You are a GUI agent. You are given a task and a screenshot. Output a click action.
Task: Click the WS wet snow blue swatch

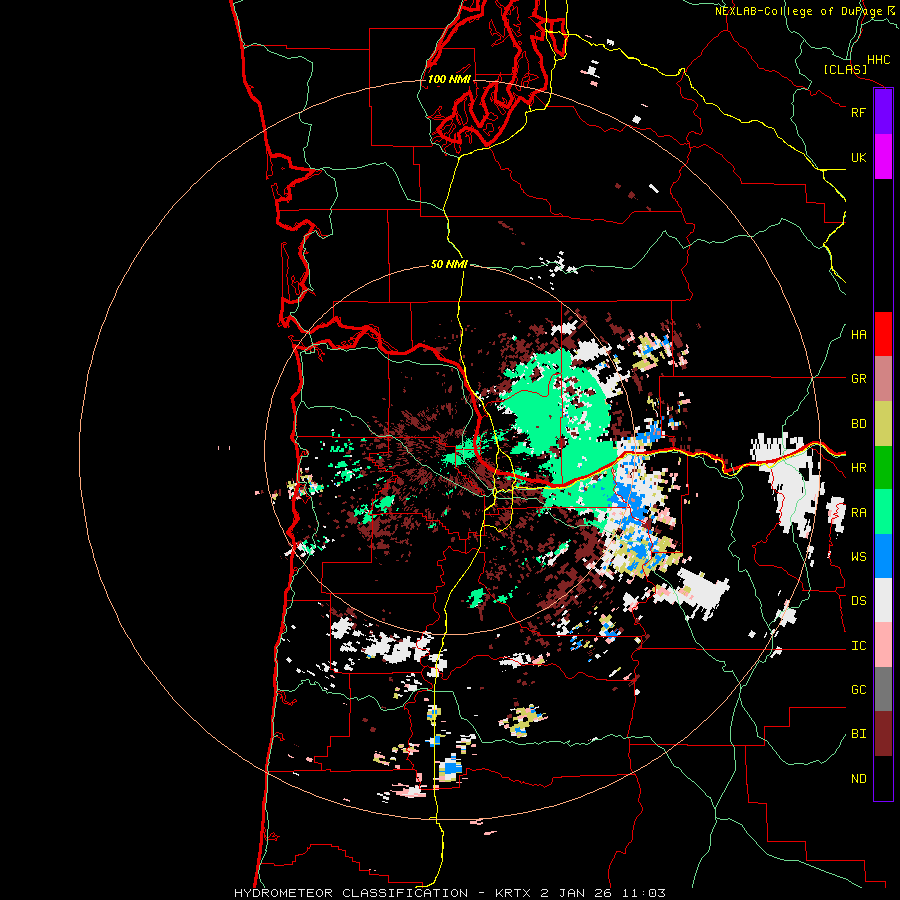coord(883,556)
